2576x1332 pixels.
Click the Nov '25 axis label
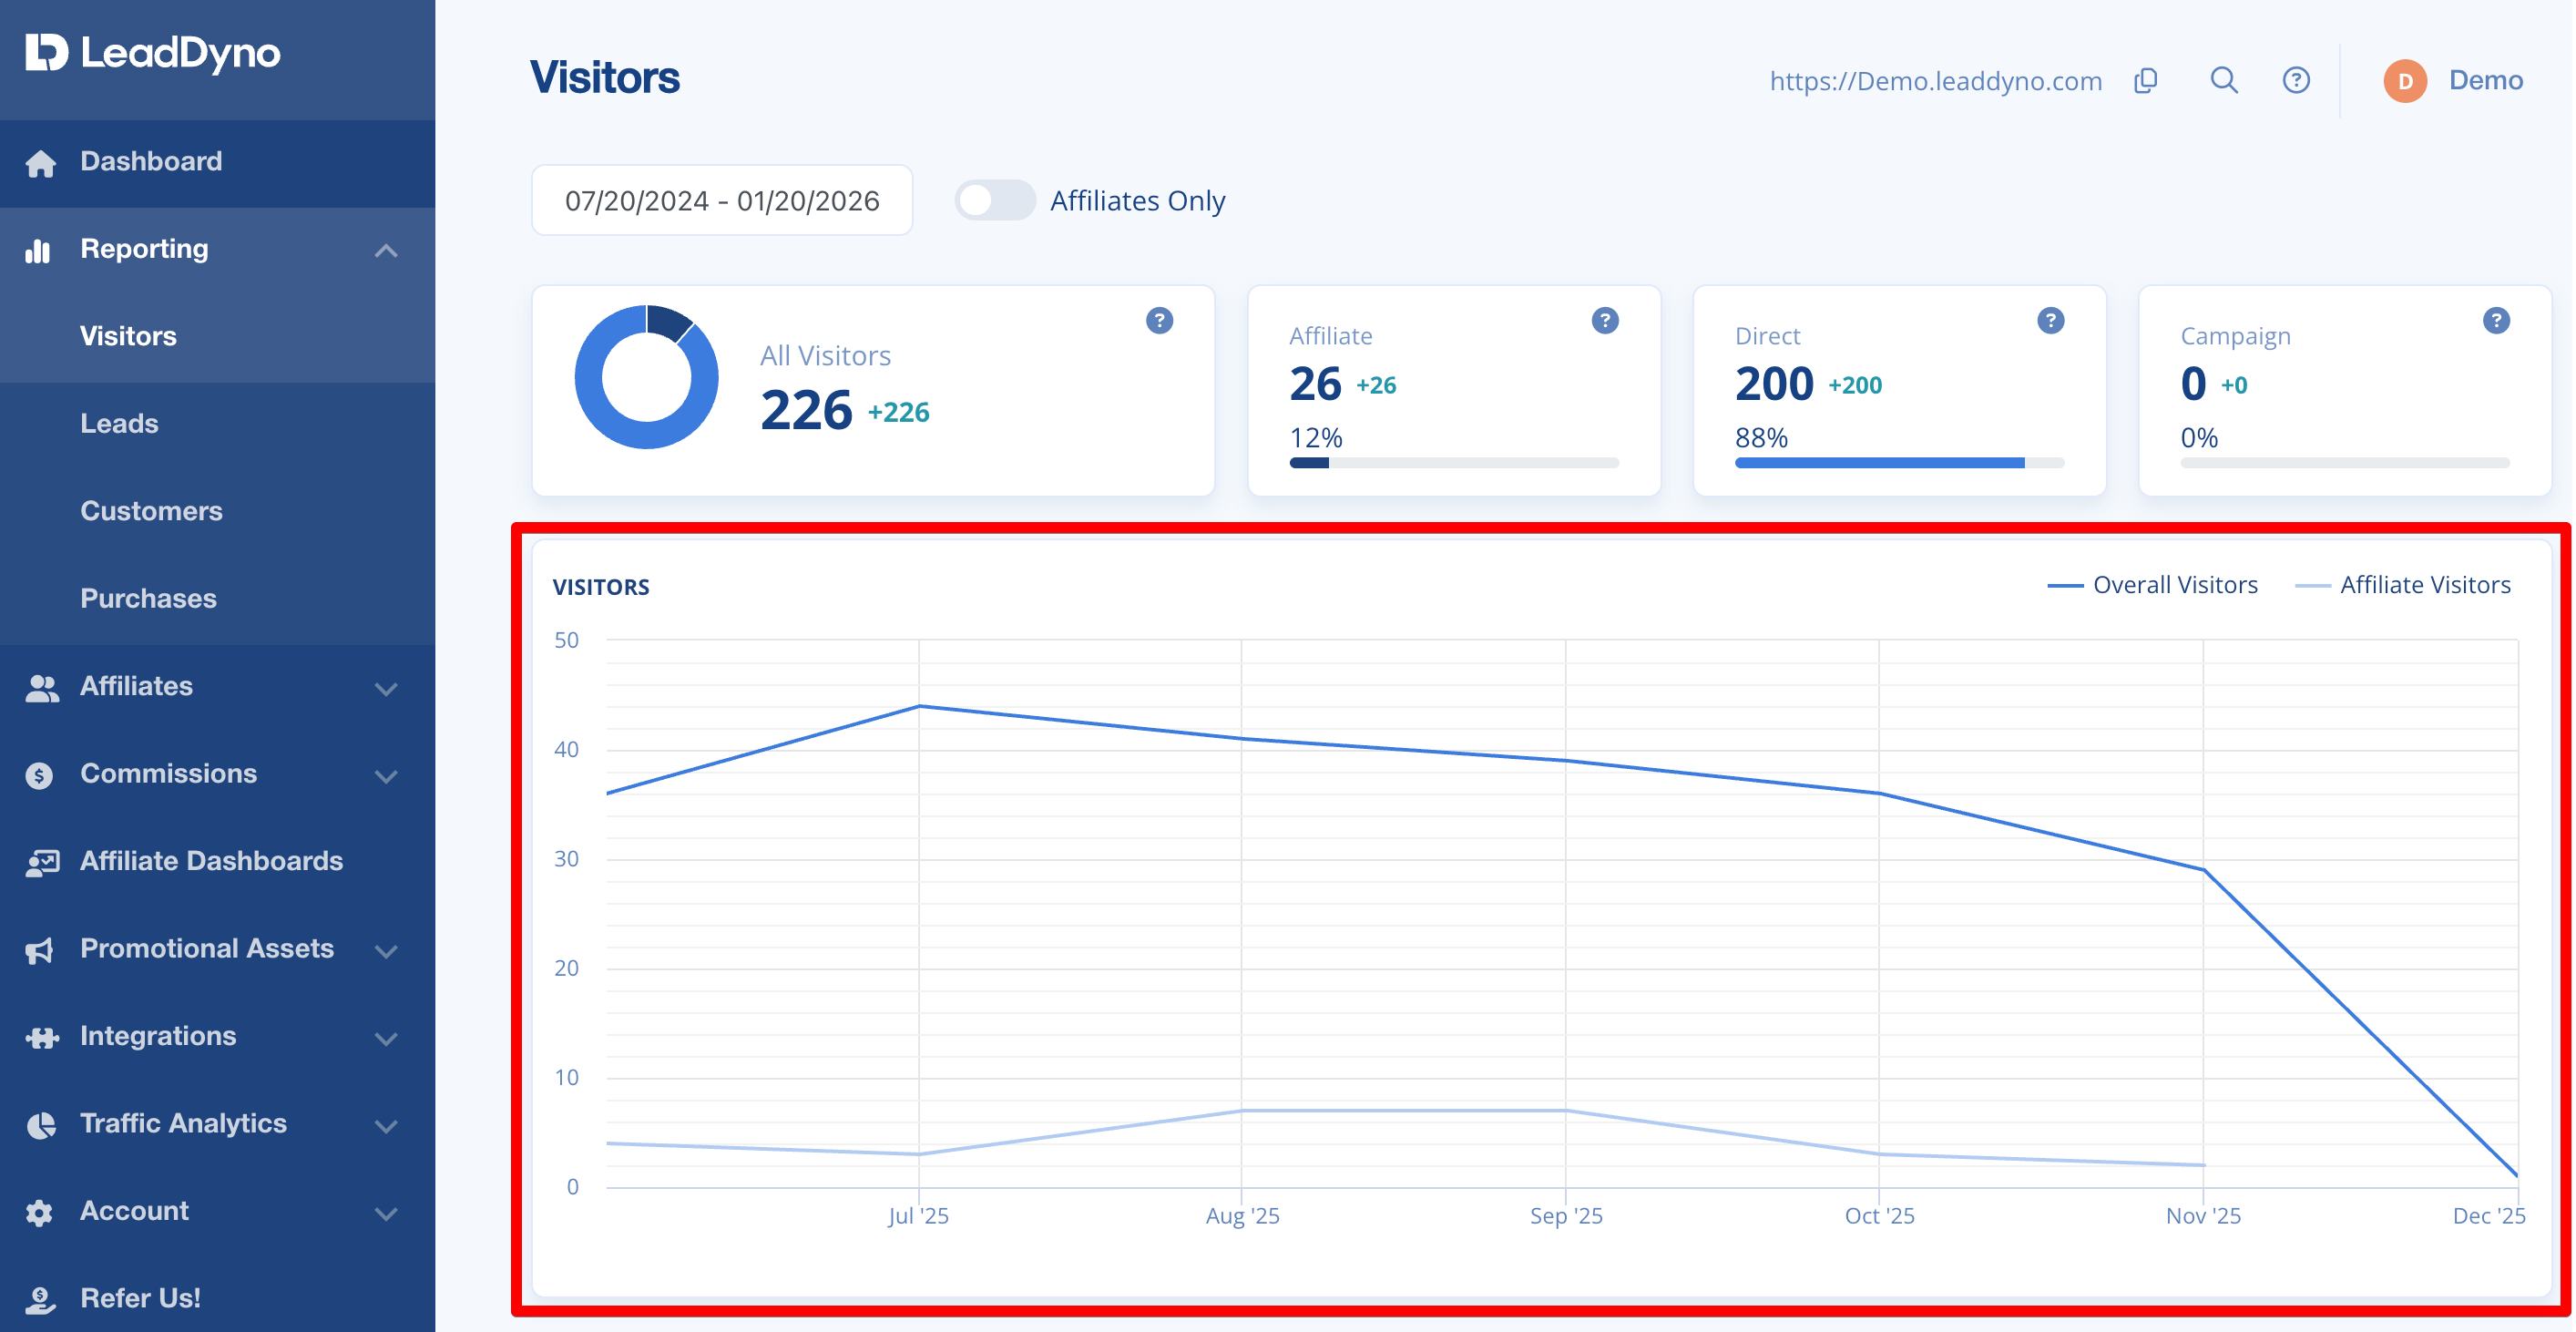tap(2203, 1216)
